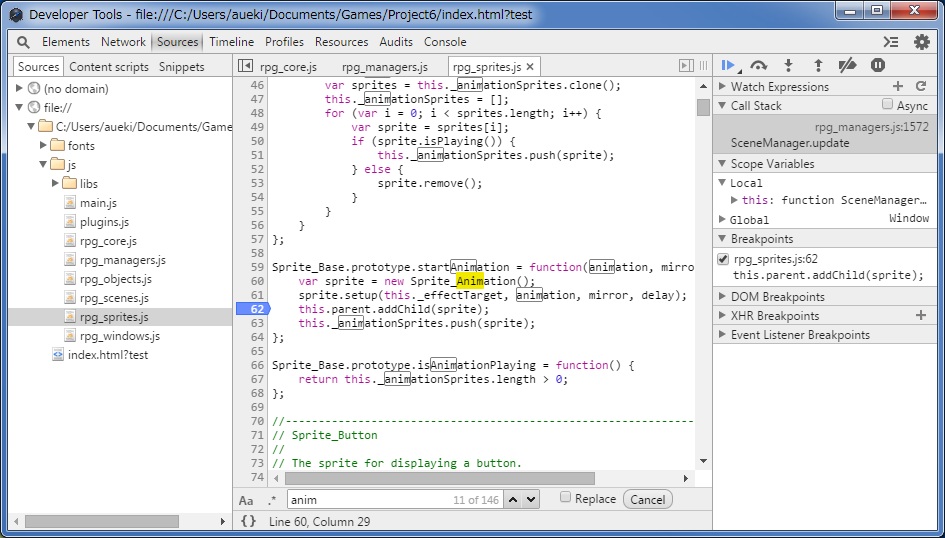Step out of the current function
The width and height of the screenshot is (945, 538).
[x=818, y=66]
